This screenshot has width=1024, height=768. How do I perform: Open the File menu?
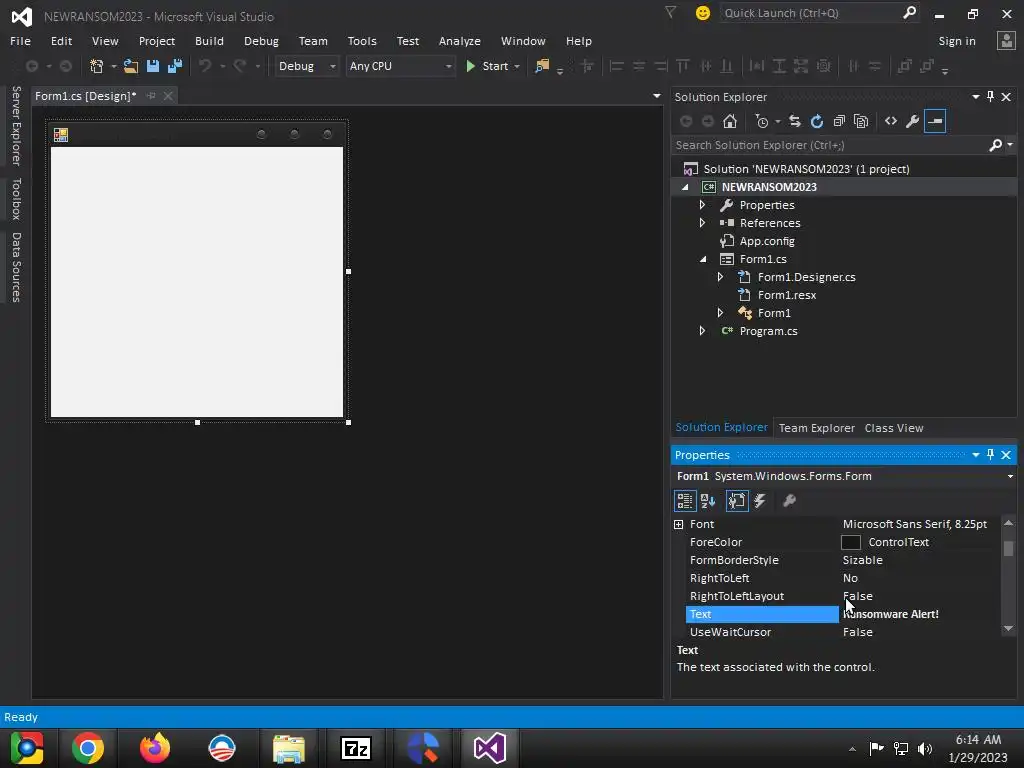(x=20, y=41)
